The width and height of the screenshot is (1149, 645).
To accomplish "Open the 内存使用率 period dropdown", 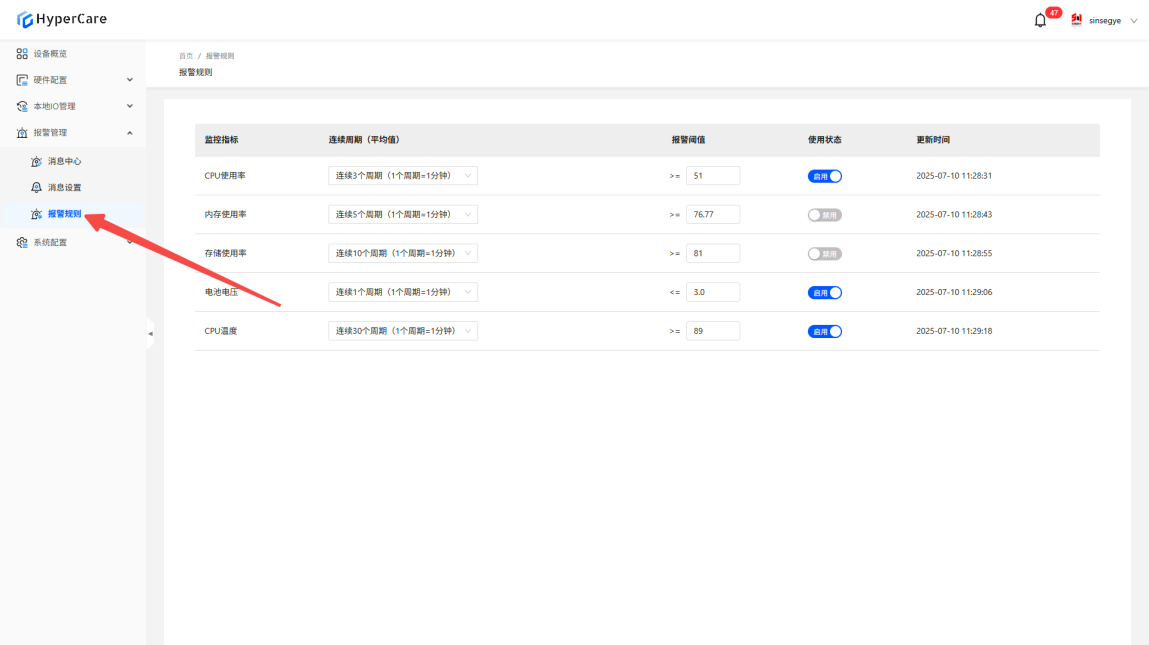I will pyautogui.click(x=403, y=215).
